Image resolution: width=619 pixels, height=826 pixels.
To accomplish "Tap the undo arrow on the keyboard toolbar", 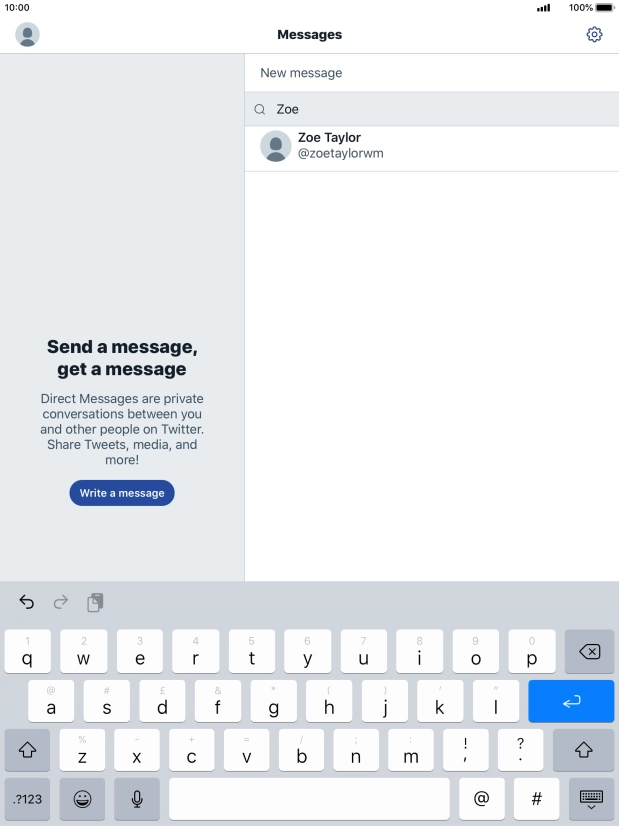I will click(x=26, y=602).
